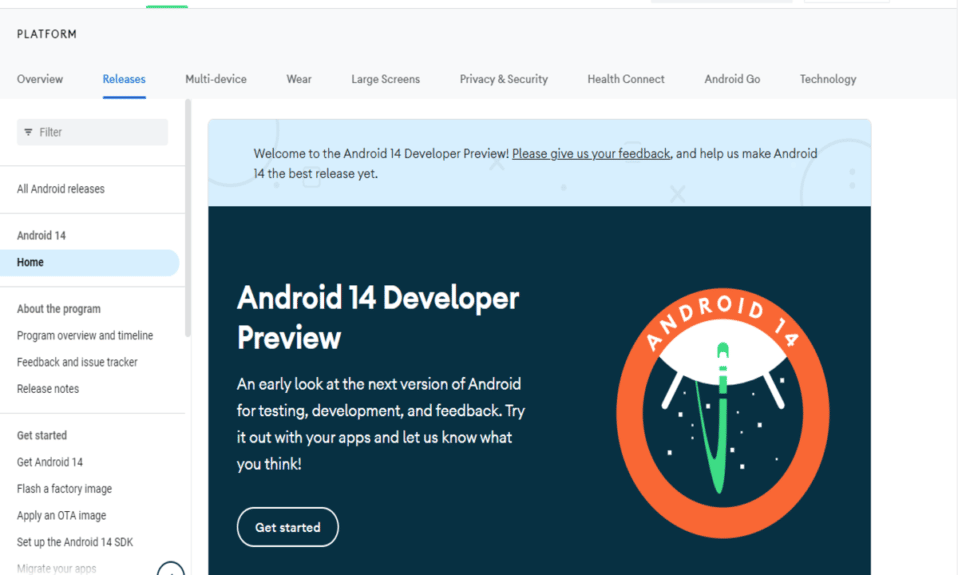Screen dimensions: 958x575
Task: Click the PLATFORM section title
Action: pyautogui.click(x=47, y=34)
